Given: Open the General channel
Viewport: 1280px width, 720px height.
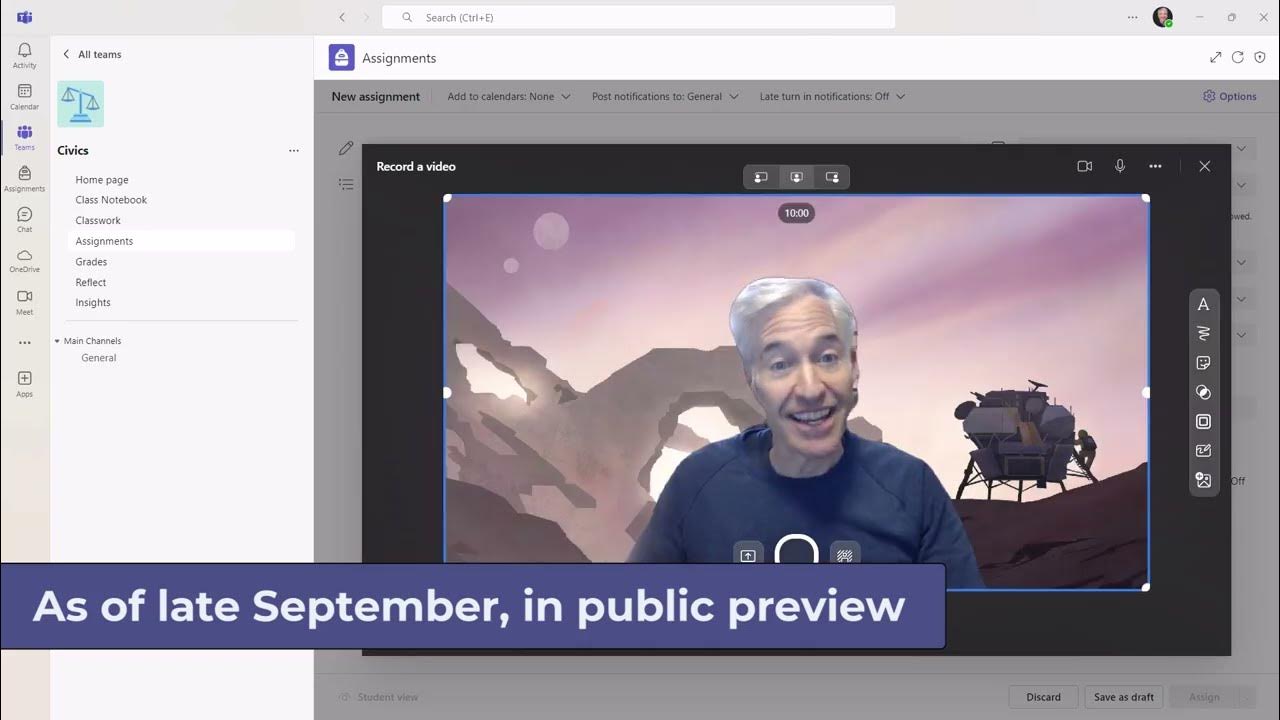Looking at the screenshot, I should pyautogui.click(x=99, y=358).
